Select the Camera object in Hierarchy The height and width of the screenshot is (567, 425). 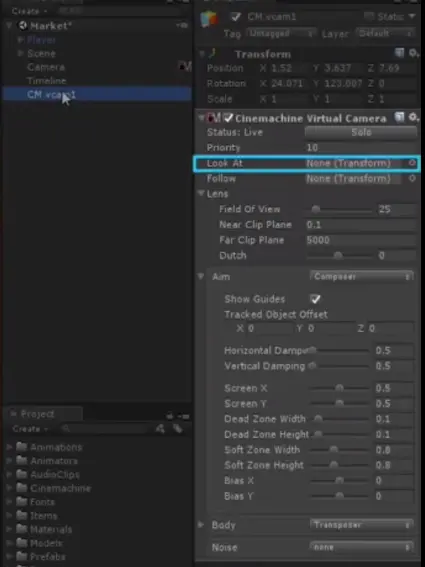[x=46, y=67]
